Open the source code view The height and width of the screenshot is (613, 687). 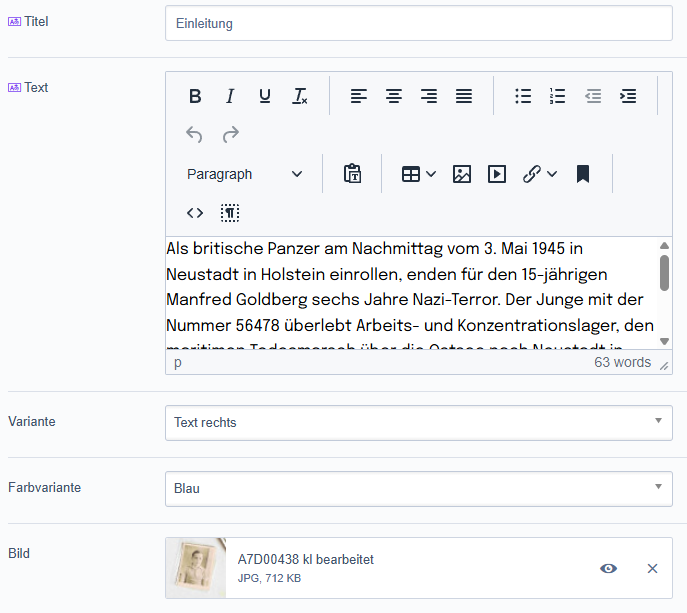click(x=195, y=213)
